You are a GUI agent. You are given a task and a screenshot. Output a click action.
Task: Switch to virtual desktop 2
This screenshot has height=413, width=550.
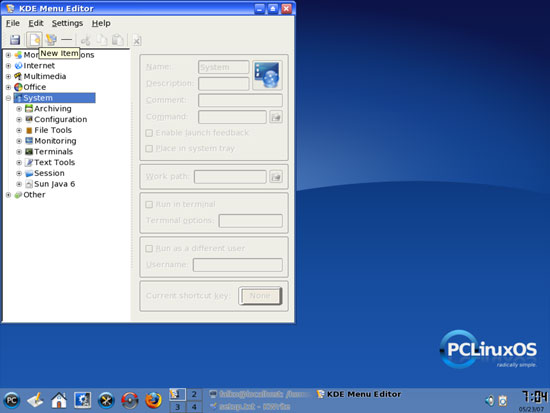coord(194,394)
